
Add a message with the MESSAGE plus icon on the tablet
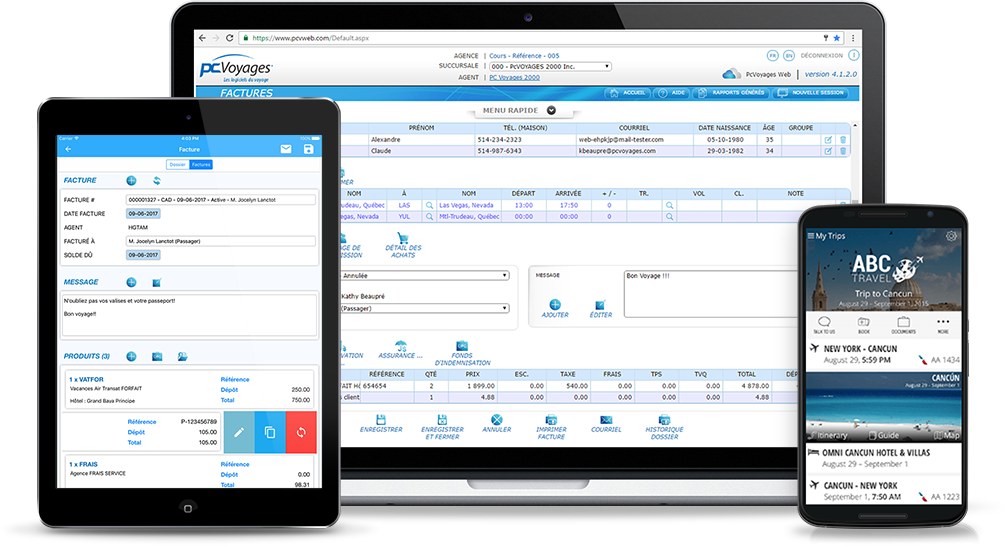pos(131,282)
